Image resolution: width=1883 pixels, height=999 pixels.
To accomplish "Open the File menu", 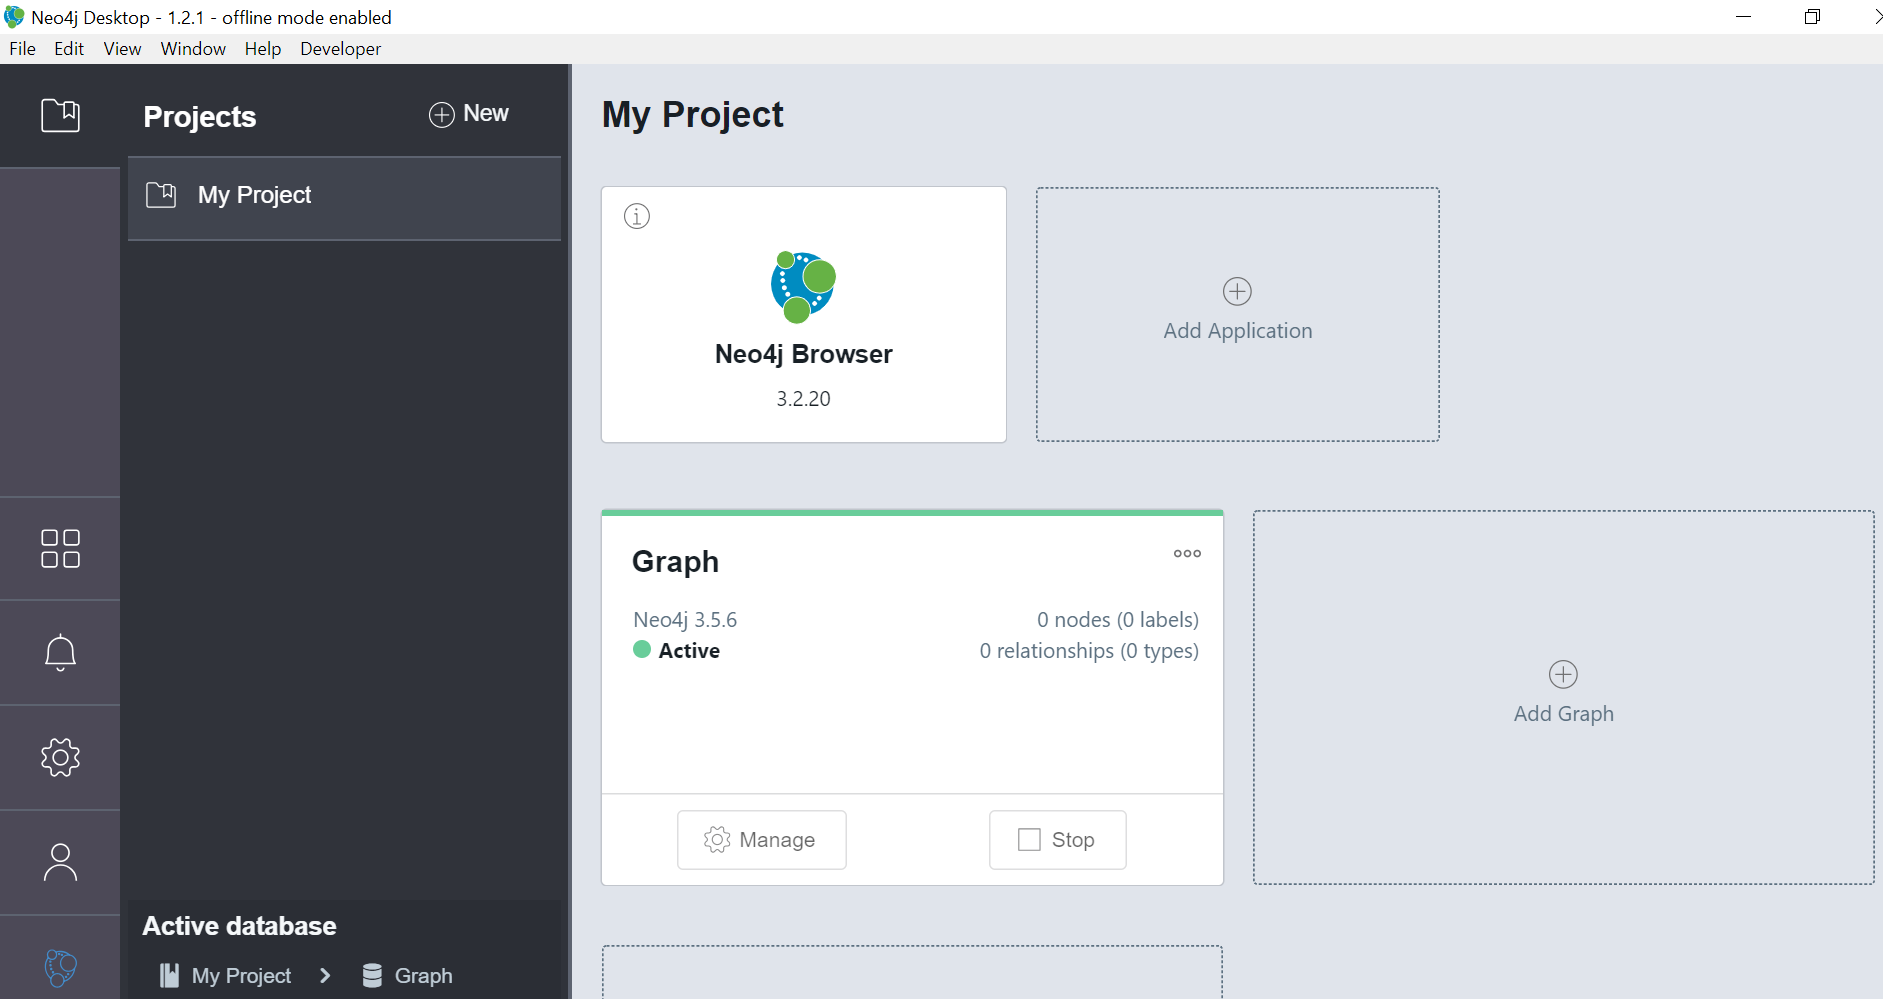I will (x=21, y=48).
